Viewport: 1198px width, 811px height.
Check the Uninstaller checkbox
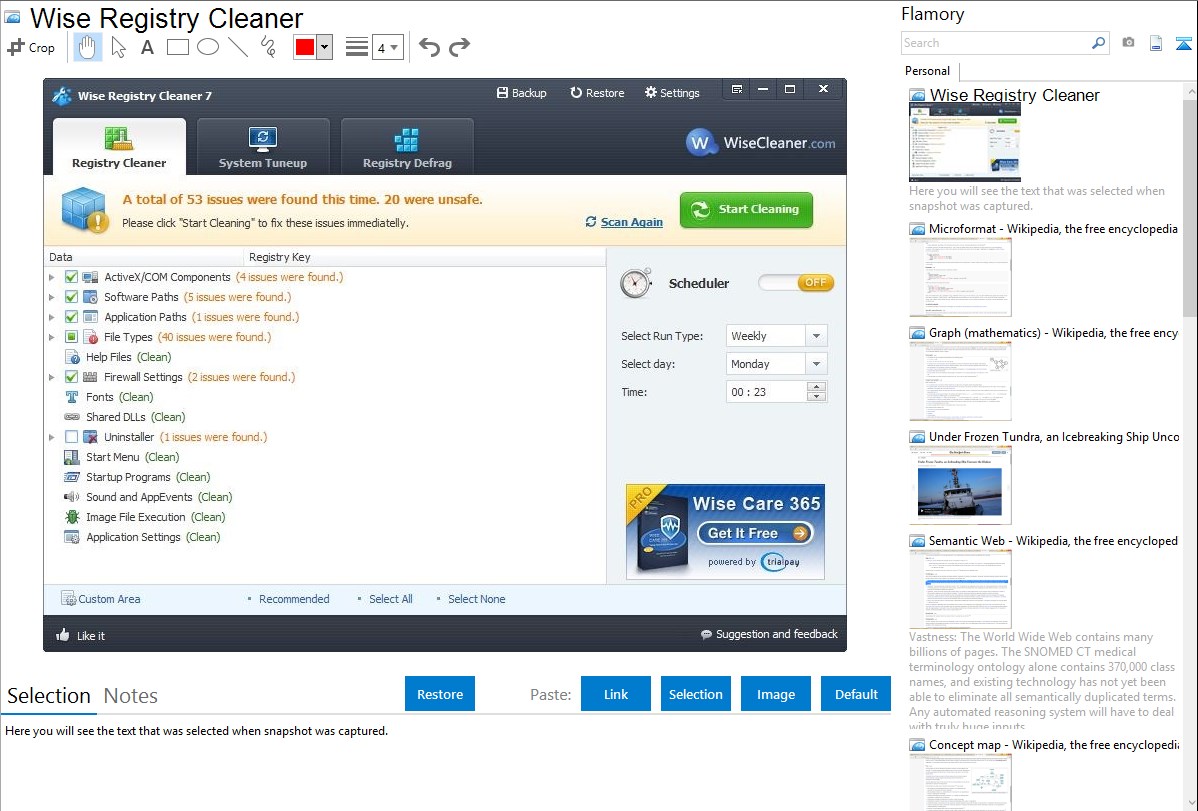pyautogui.click(x=71, y=436)
